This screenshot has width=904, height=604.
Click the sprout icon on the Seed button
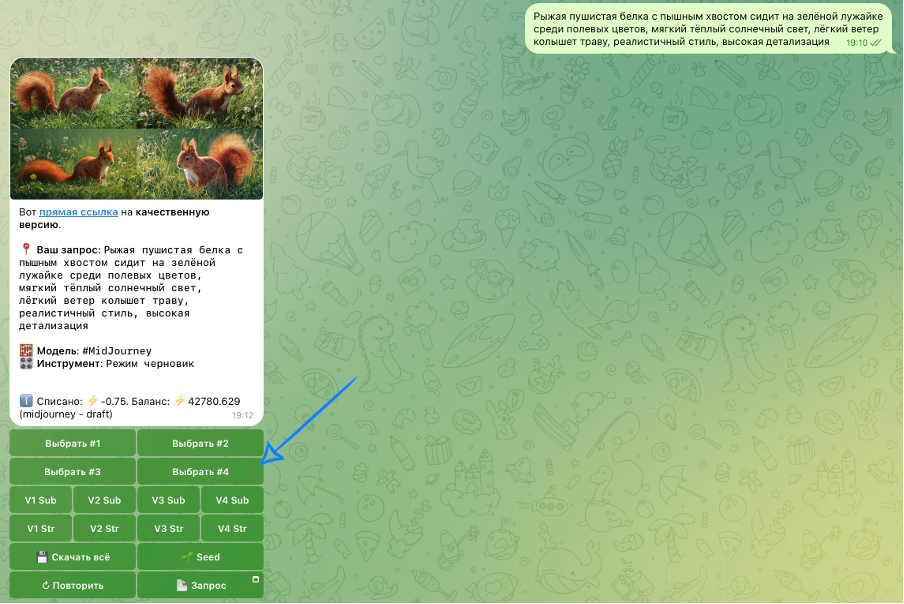187,557
